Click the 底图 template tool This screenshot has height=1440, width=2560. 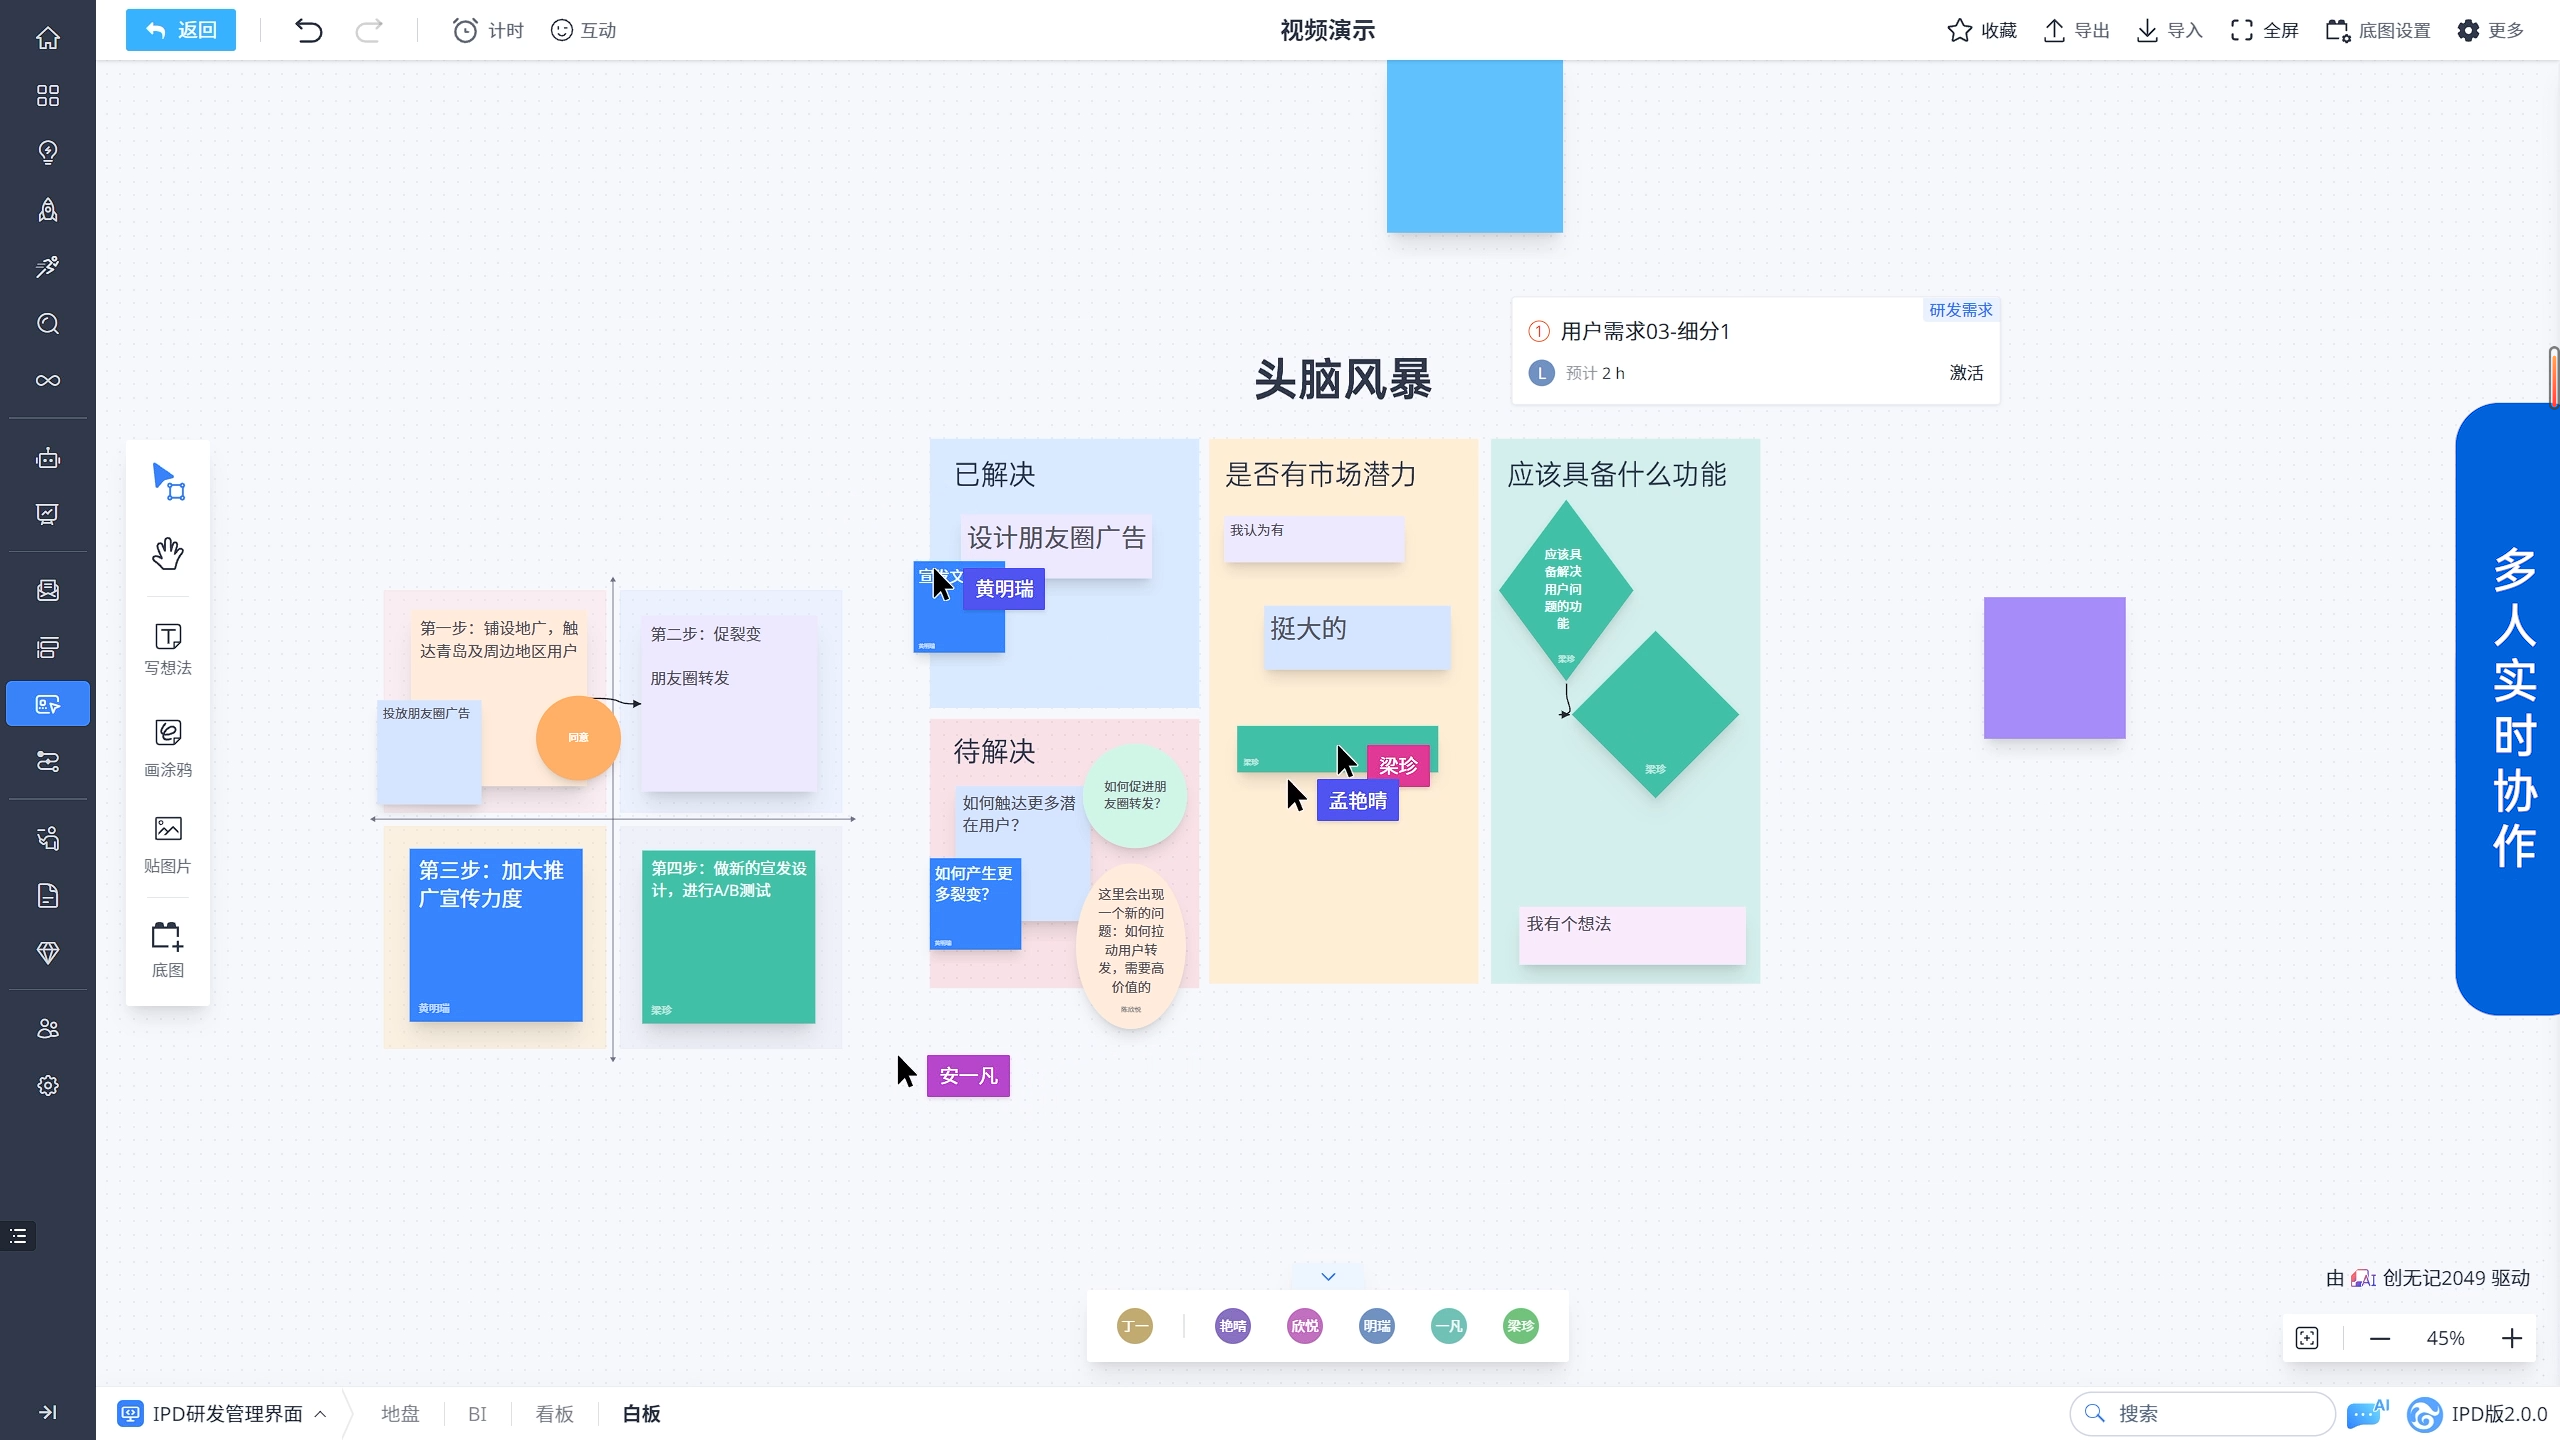click(168, 949)
